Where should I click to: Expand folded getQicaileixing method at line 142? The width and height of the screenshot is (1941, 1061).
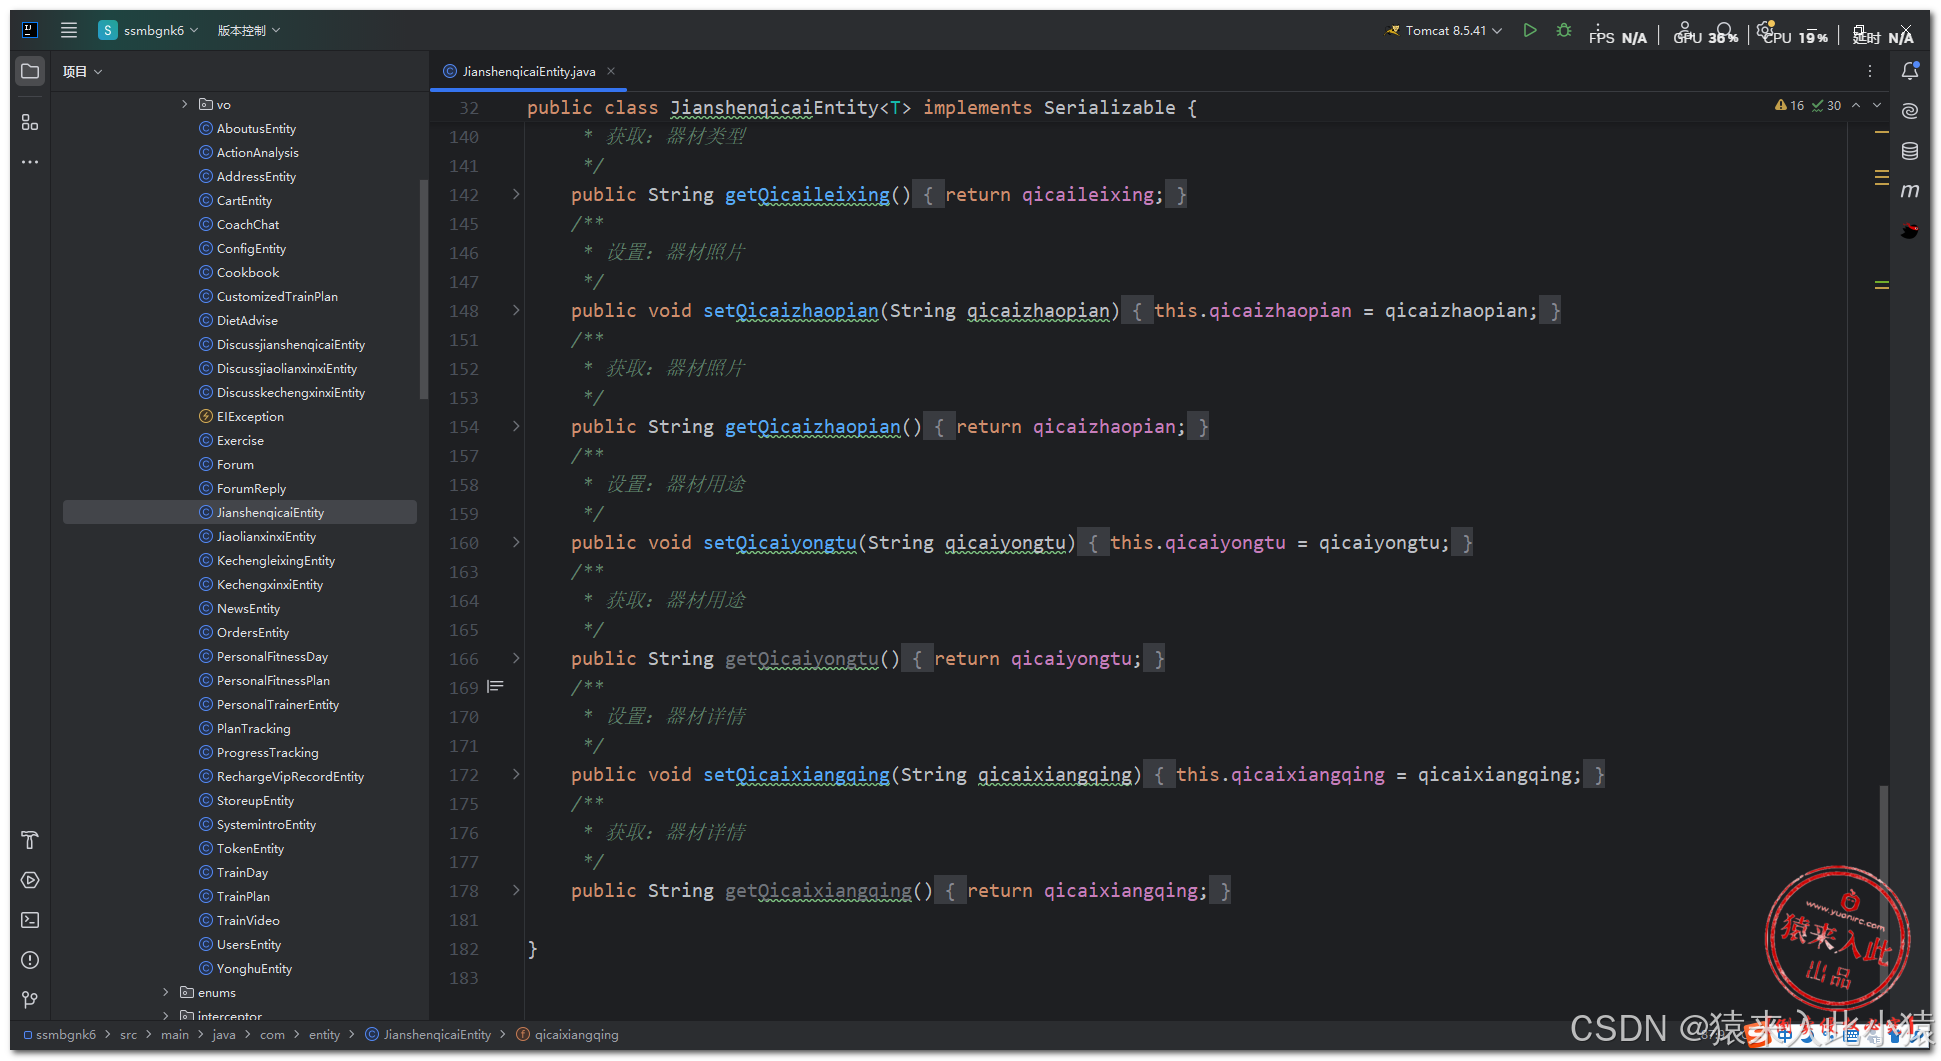tap(516, 194)
